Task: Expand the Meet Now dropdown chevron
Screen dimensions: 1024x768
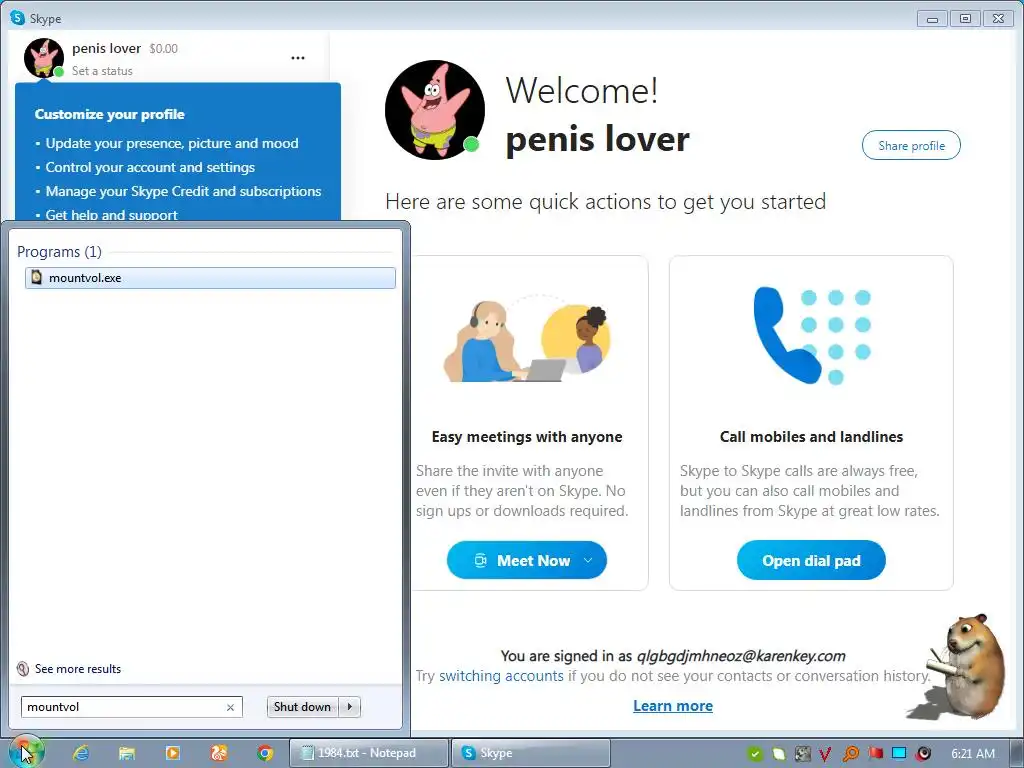Action: pos(588,560)
